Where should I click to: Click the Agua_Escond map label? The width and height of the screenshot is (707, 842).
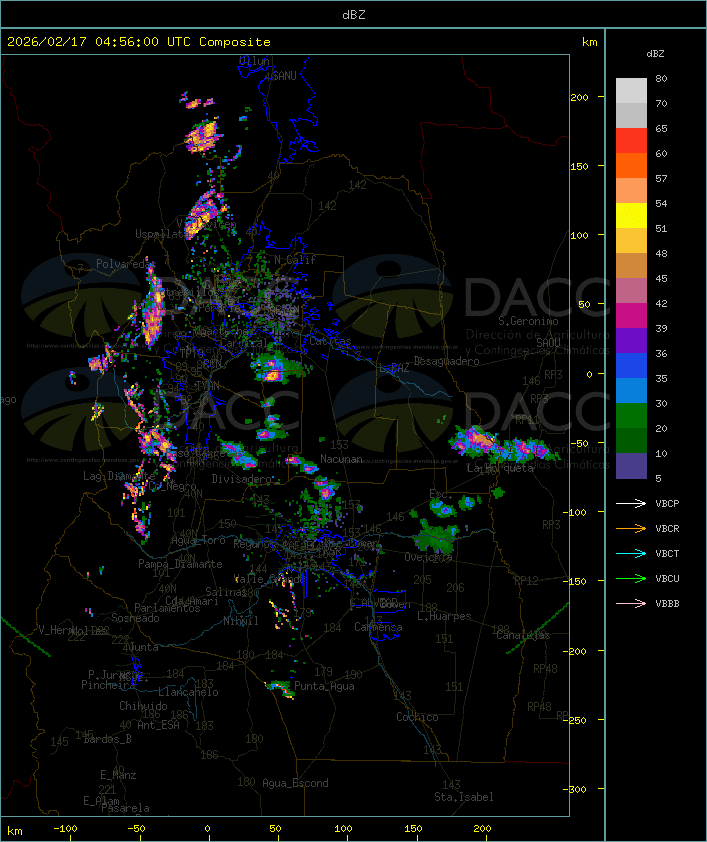coord(295,783)
